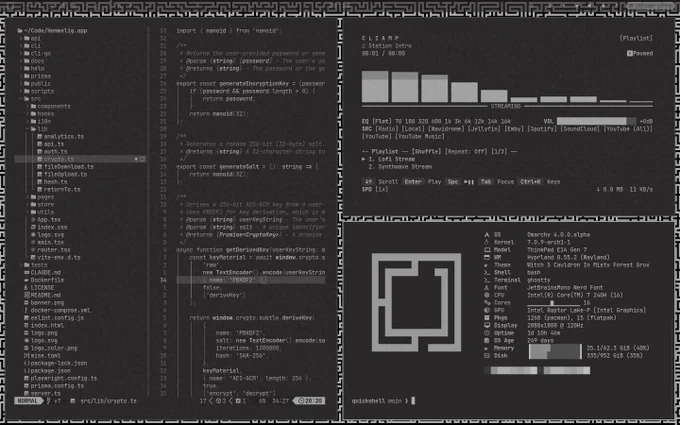The image size is (680, 425).
Task: Click the api.ts file icon
Action: (x=39, y=144)
